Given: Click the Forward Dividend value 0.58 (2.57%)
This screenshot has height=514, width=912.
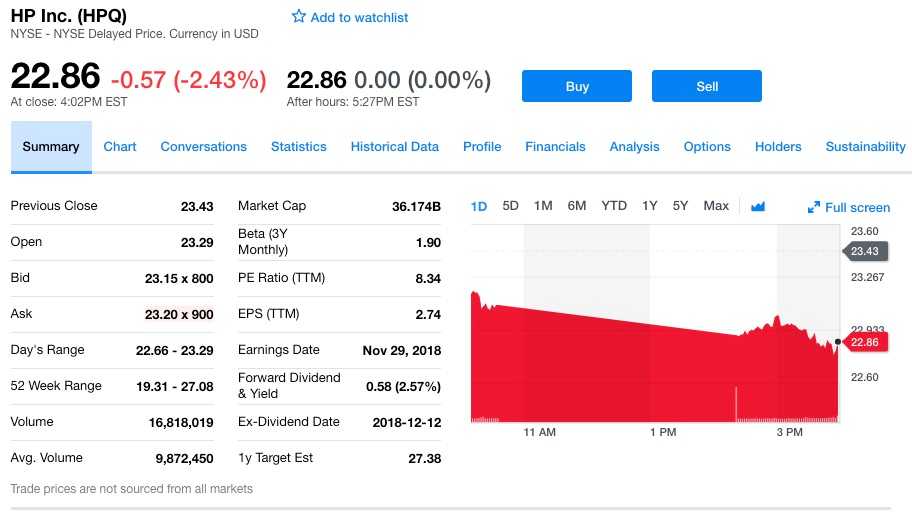Looking at the screenshot, I should pyautogui.click(x=403, y=387).
